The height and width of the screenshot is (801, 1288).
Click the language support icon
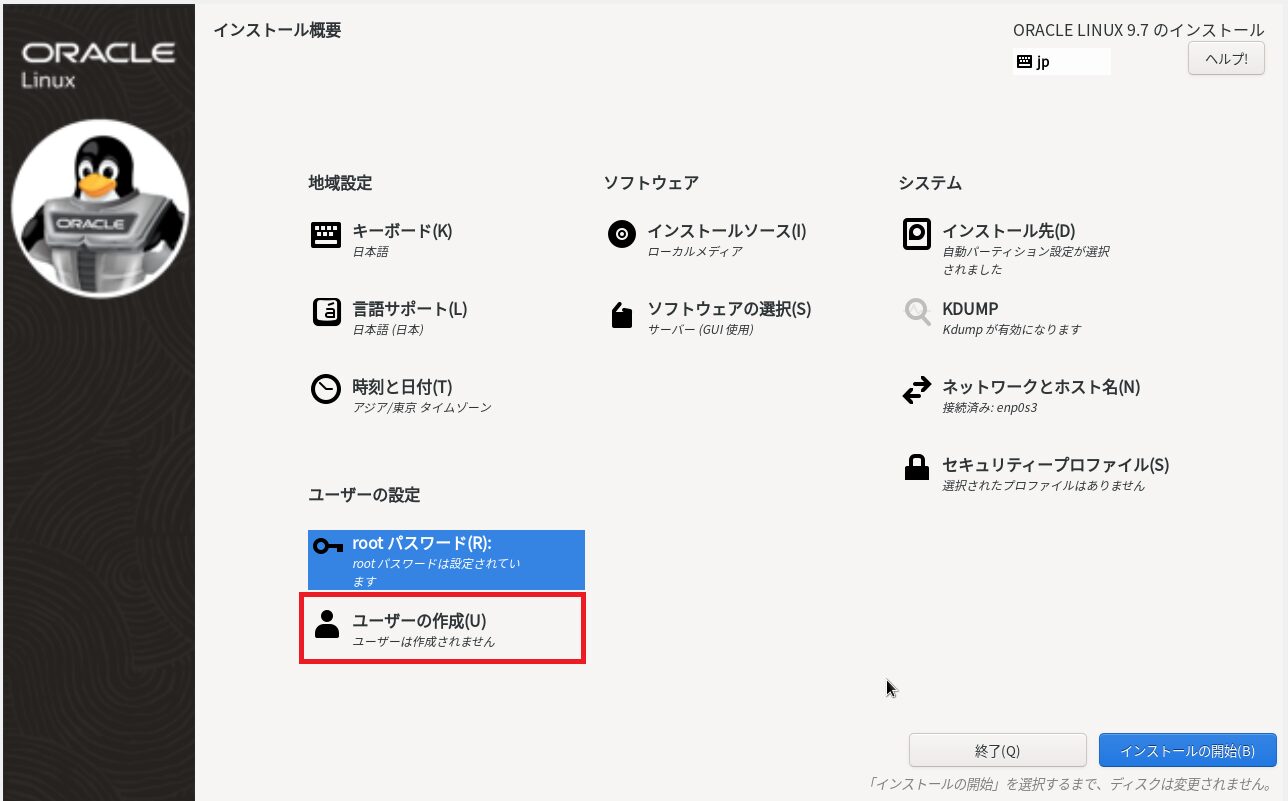(326, 313)
